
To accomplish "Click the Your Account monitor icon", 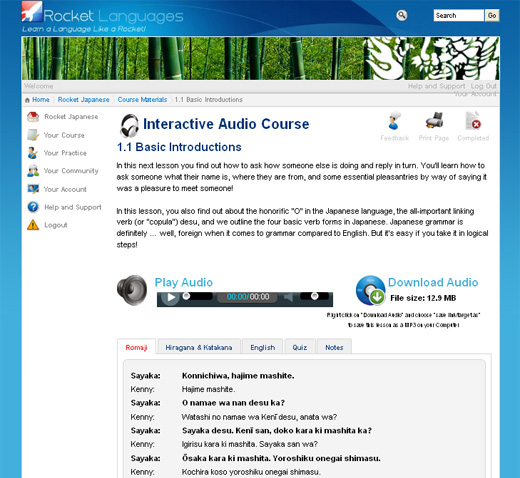I will pos(33,189).
